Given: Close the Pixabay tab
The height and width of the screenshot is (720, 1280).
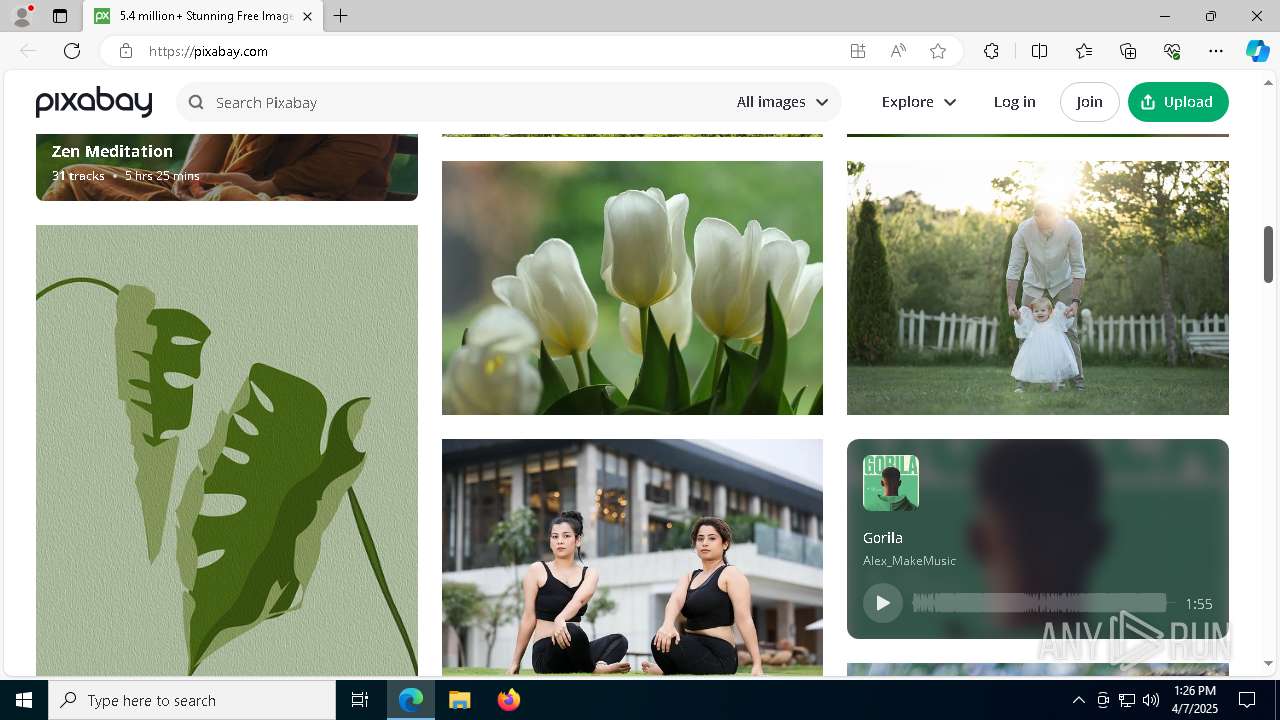Looking at the screenshot, I should click(307, 16).
